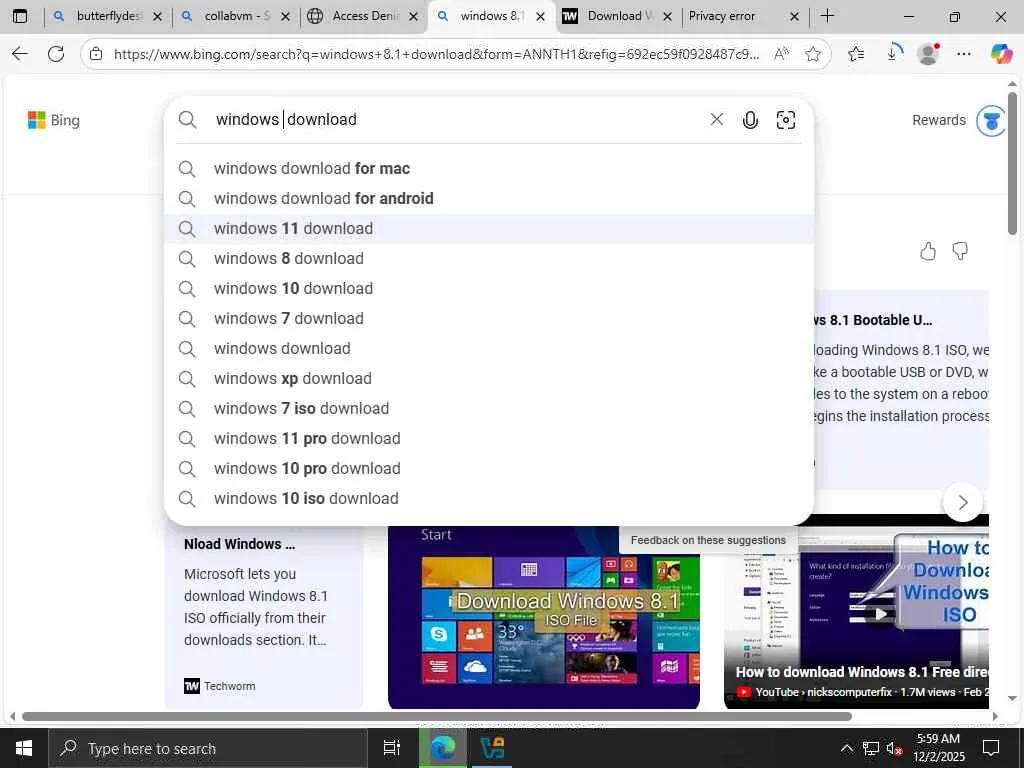Click Feedback on these suggestions

[708, 540]
